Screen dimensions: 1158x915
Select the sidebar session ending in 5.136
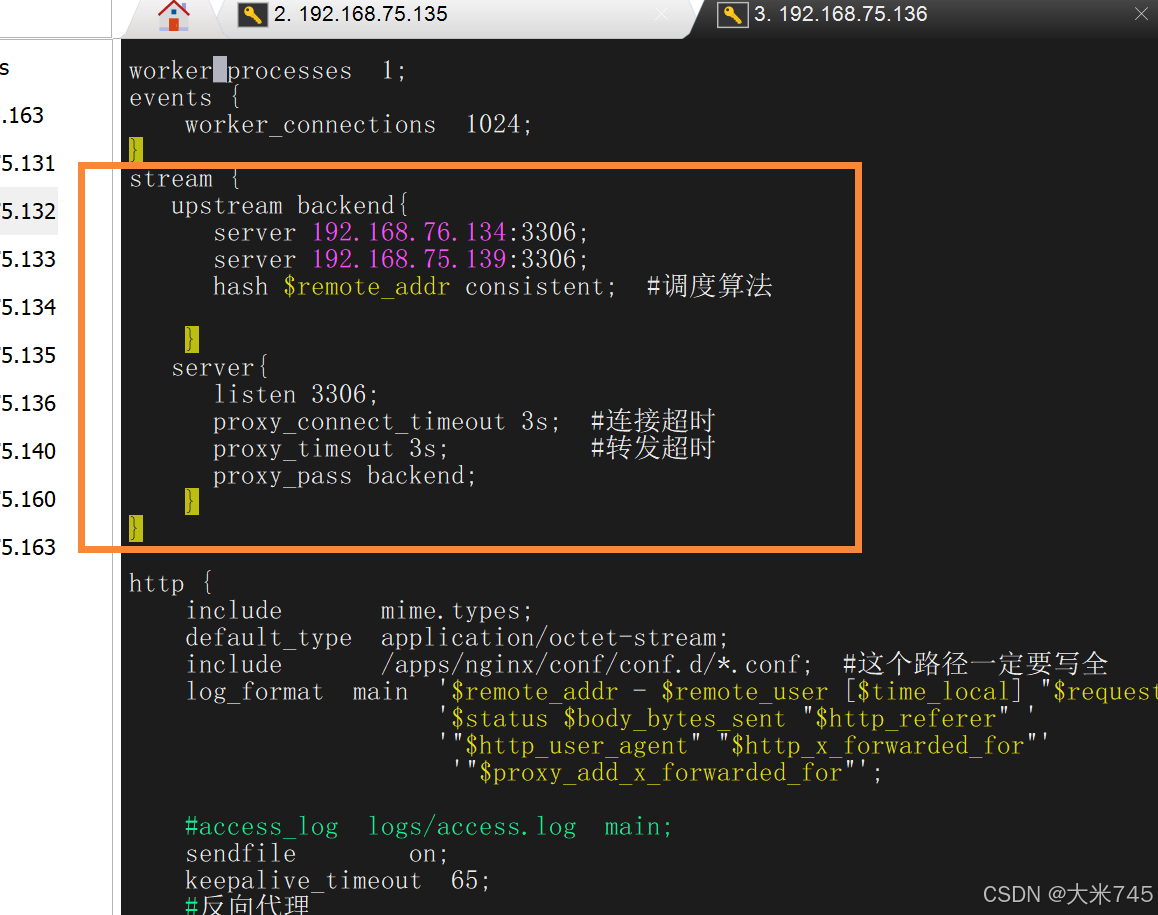point(28,403)
